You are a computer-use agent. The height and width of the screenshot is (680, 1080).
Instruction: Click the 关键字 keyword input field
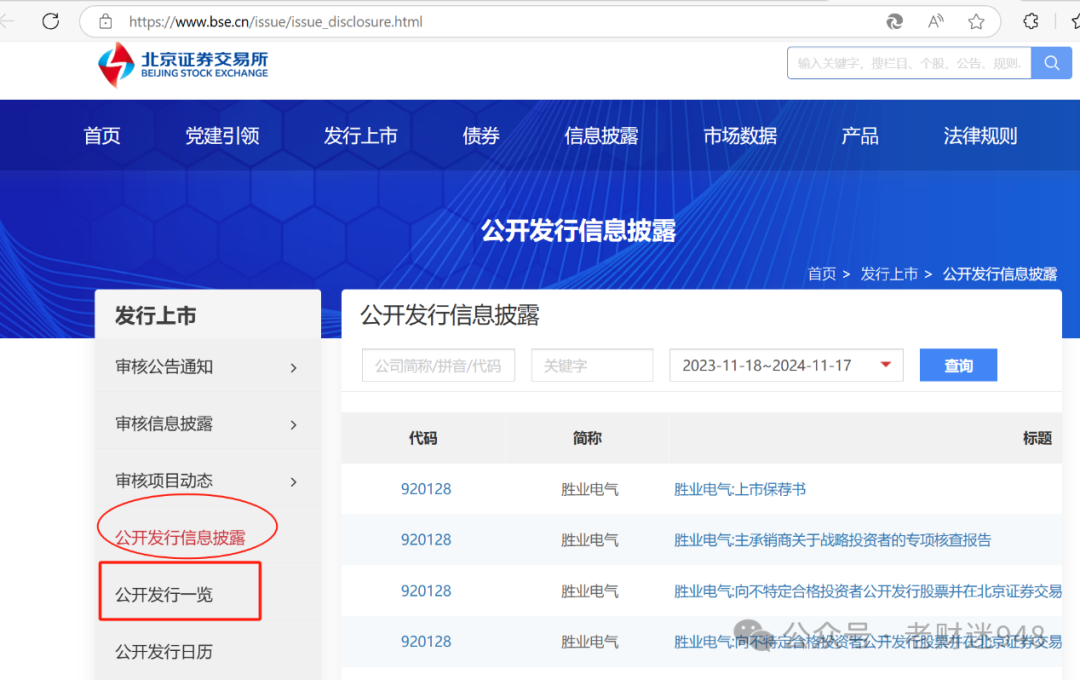[591, 365]
